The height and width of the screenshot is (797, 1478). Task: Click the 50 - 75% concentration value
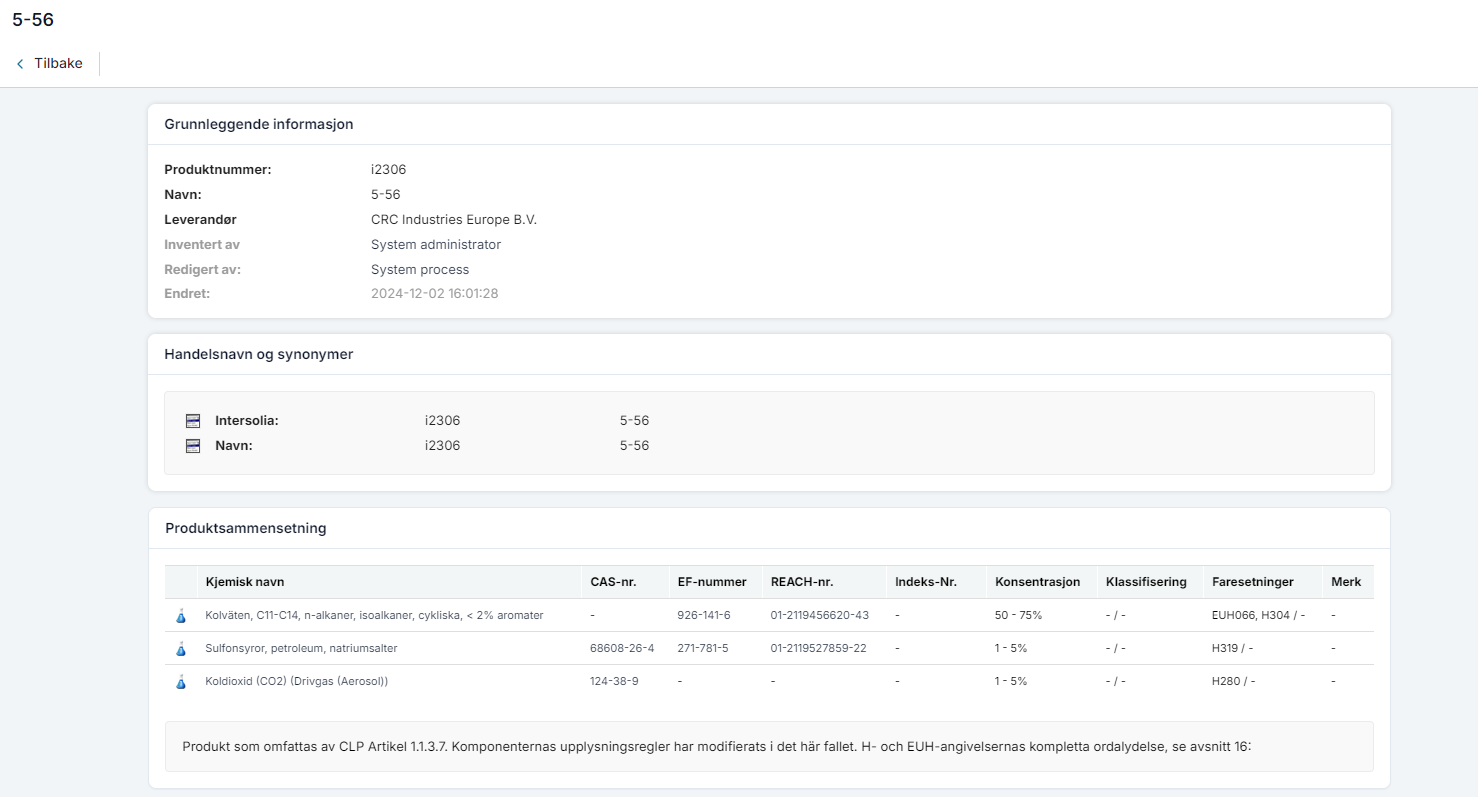1018,616
